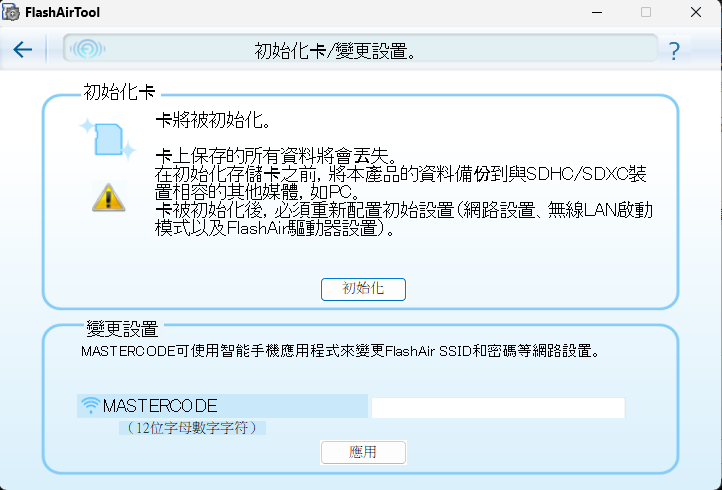The width and height of the screenshot is (722, 490).
Task: Click the 初始化 button to initialize card
Action: click(x=363, y=289)
